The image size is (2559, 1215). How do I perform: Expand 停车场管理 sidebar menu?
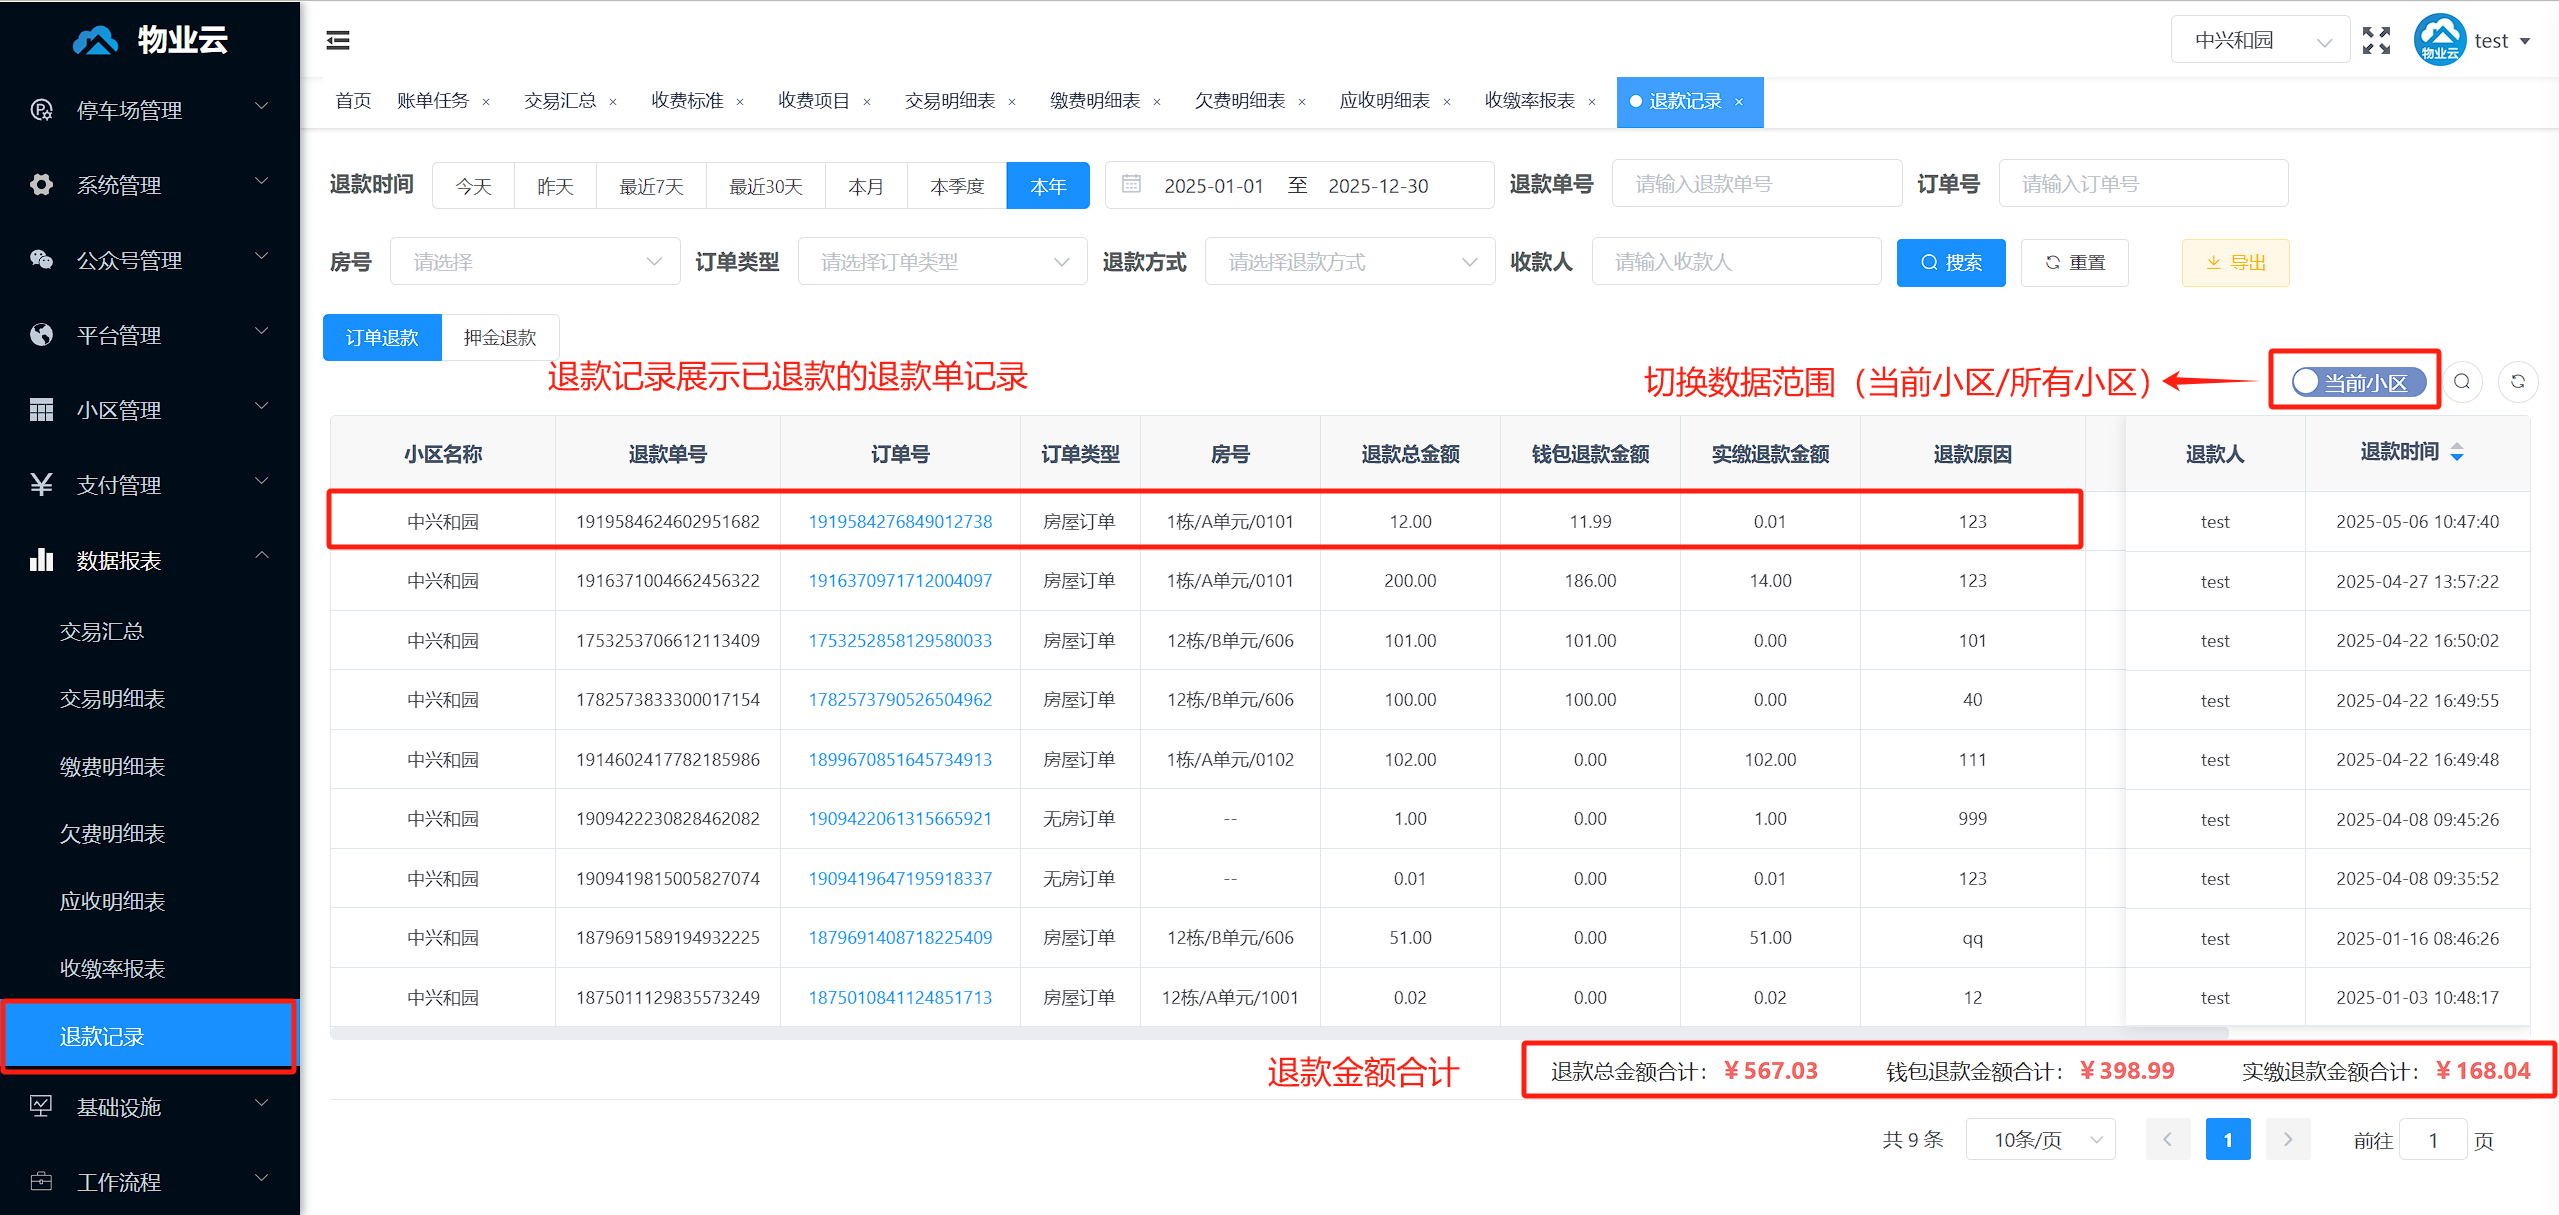(x=150, y=109)
